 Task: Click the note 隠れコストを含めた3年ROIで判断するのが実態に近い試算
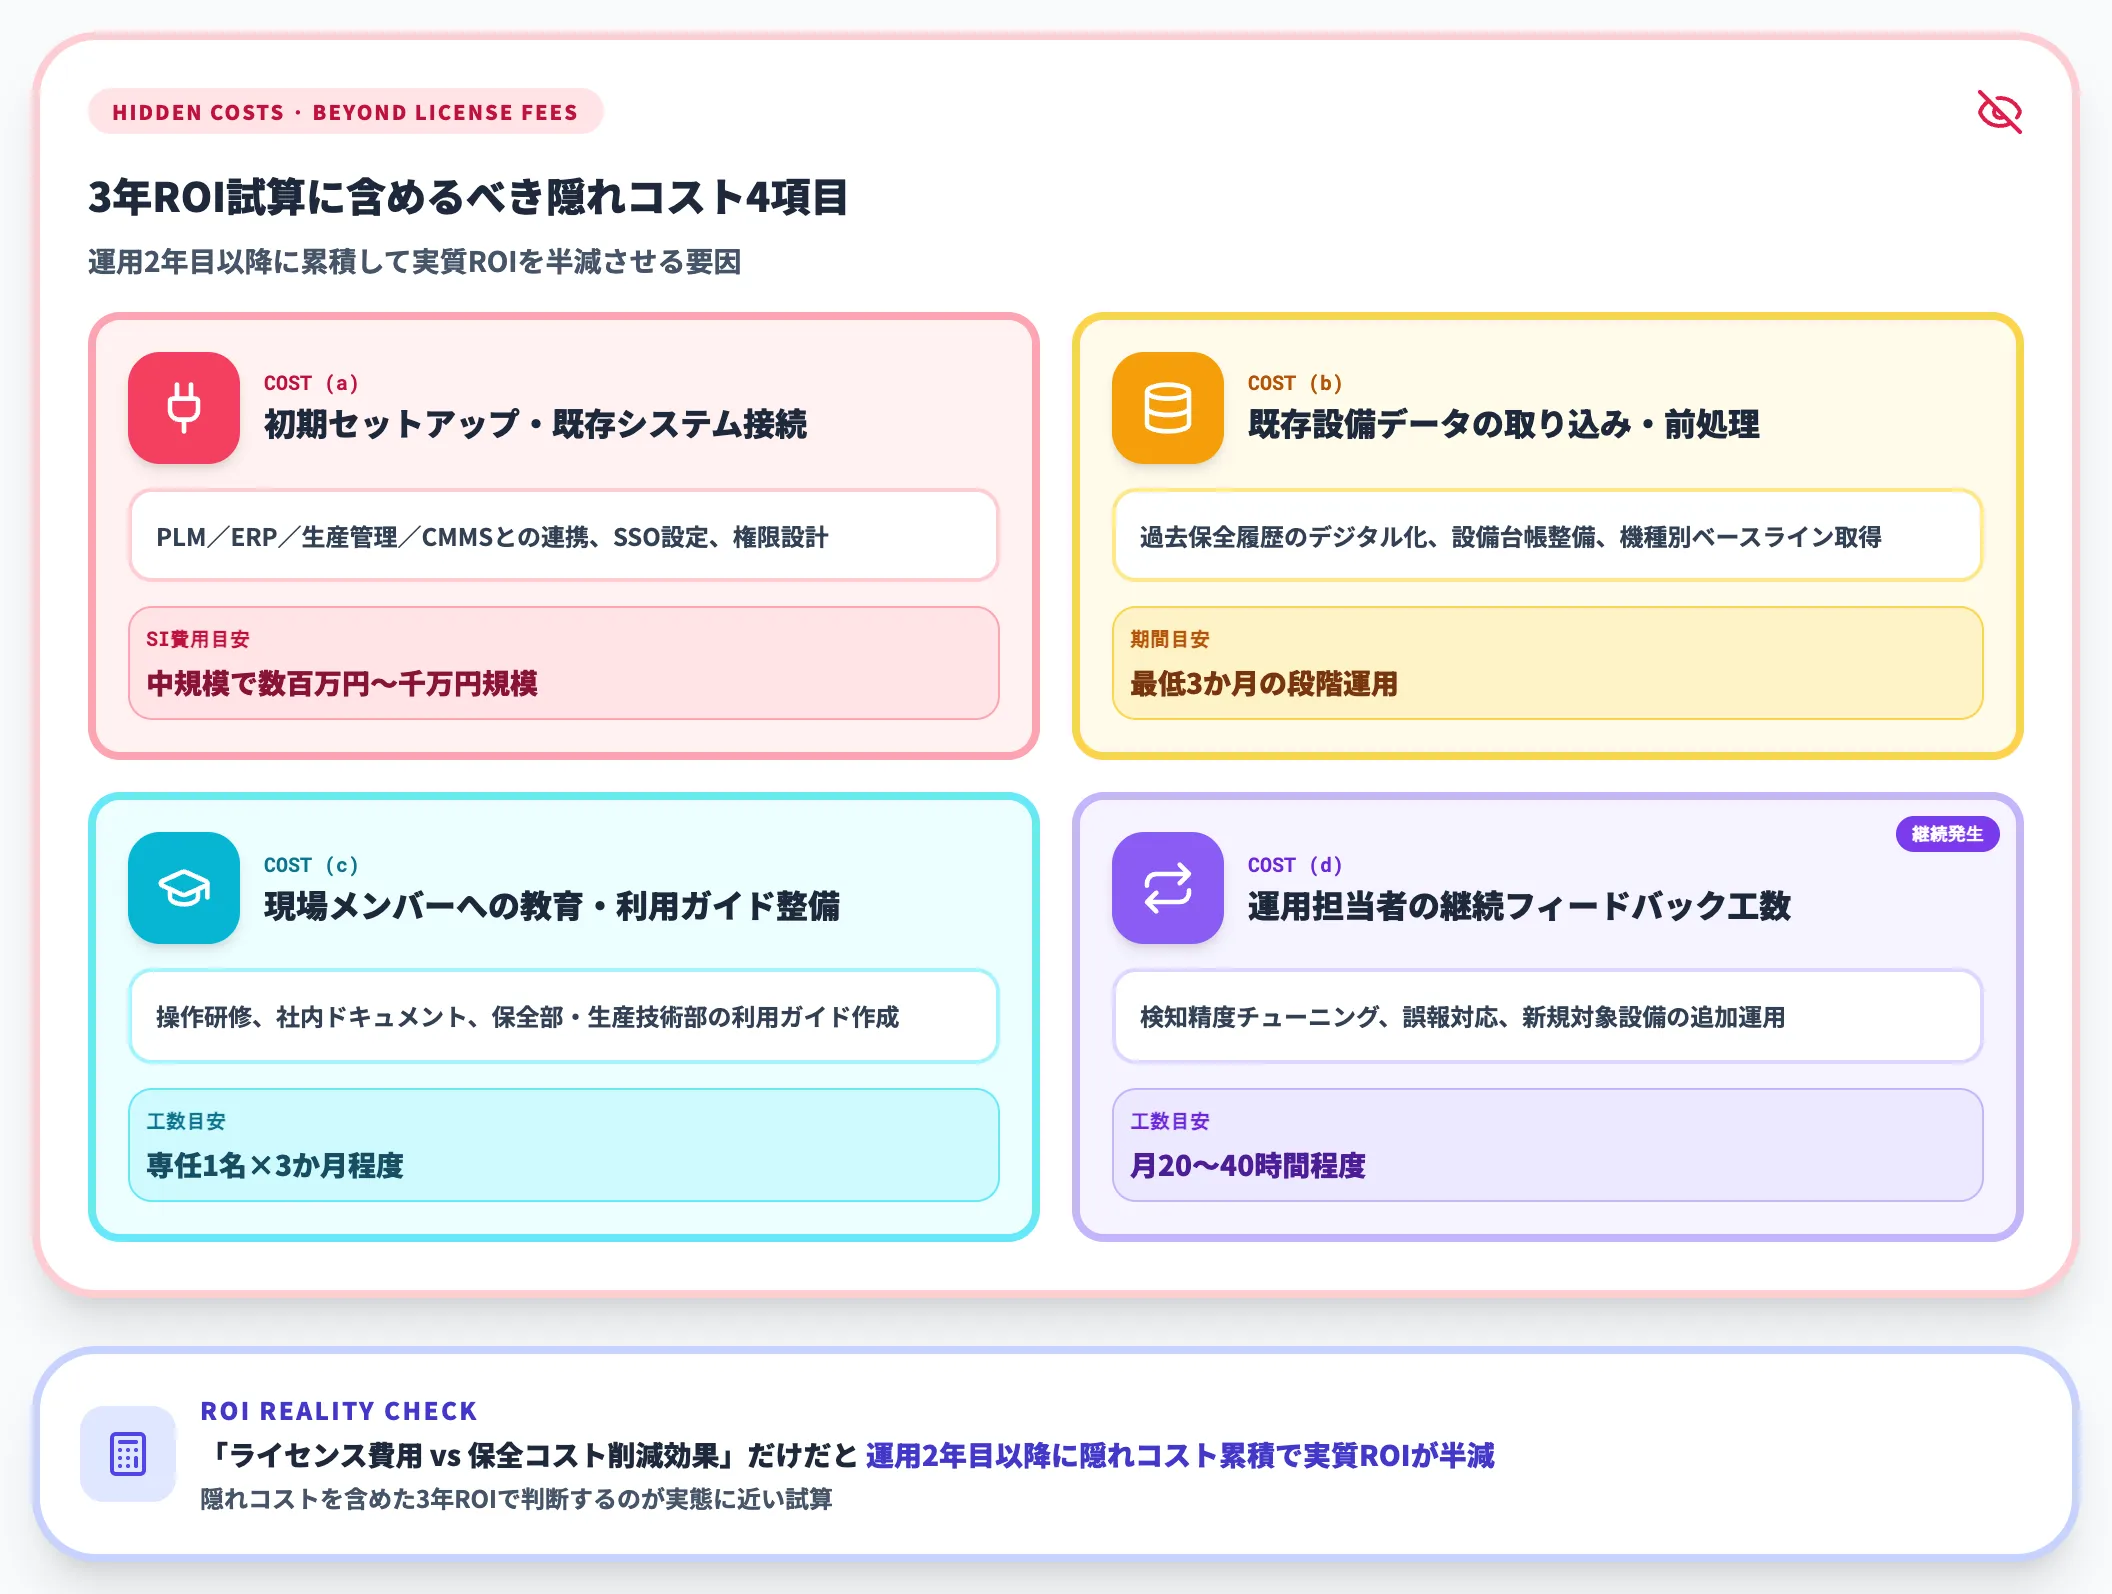(516, 1499)
